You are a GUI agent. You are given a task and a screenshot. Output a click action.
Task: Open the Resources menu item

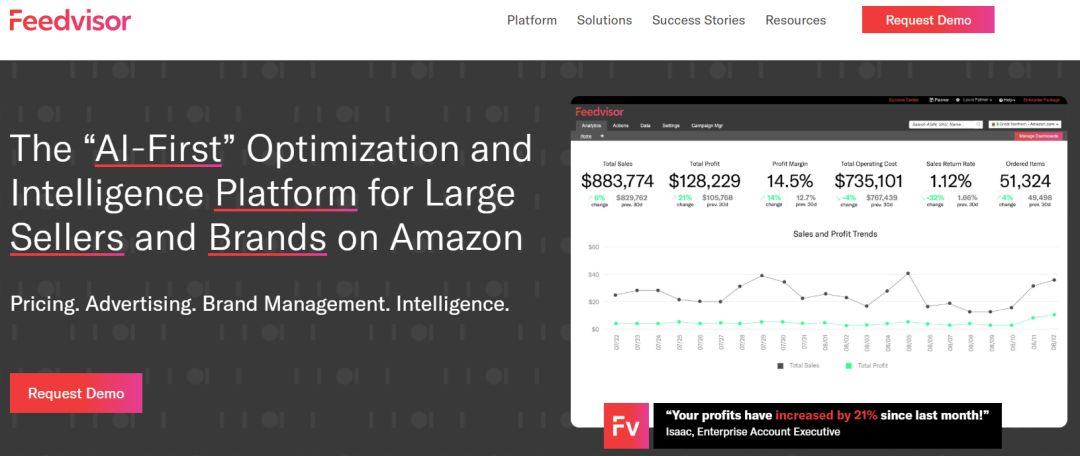point(795,20)
